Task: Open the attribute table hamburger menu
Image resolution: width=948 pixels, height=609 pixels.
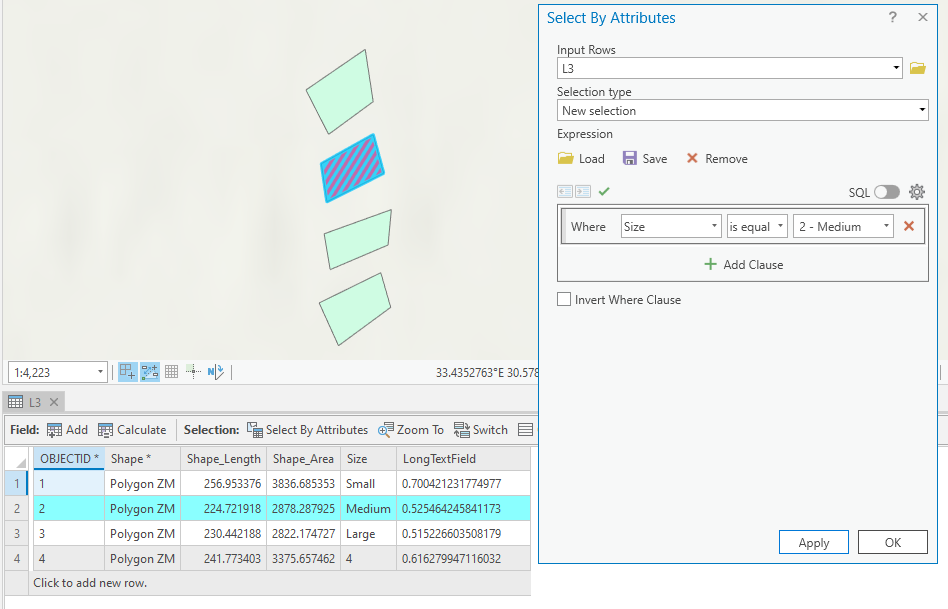Action: click(x=523, y=429)
